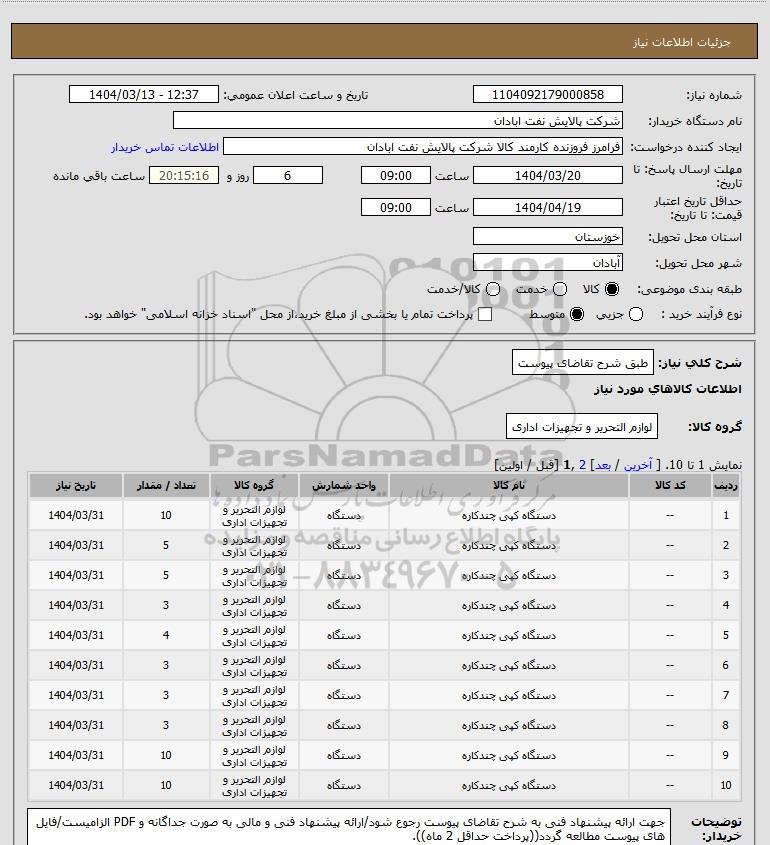770x845 pixels.
Task: Click the ردیف column header
Action: tap(725, 485)
